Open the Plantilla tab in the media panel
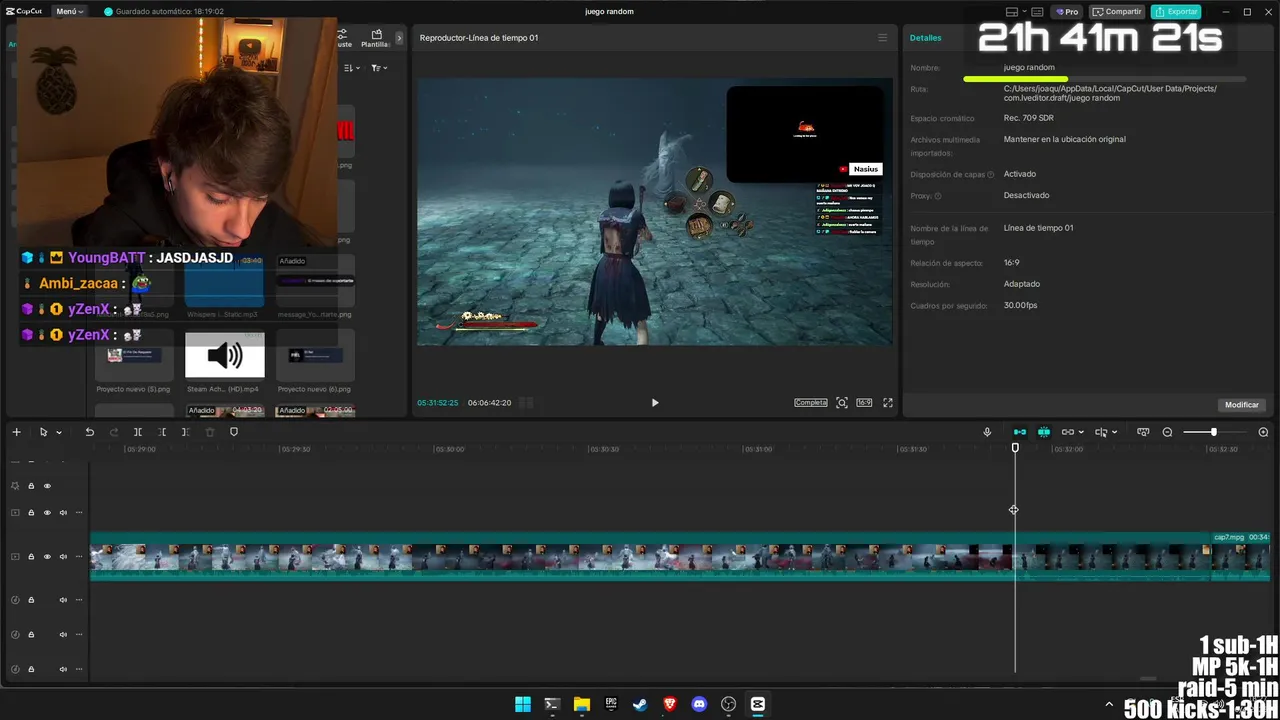This screenshot has height=720, width=1280. [376, 38]
